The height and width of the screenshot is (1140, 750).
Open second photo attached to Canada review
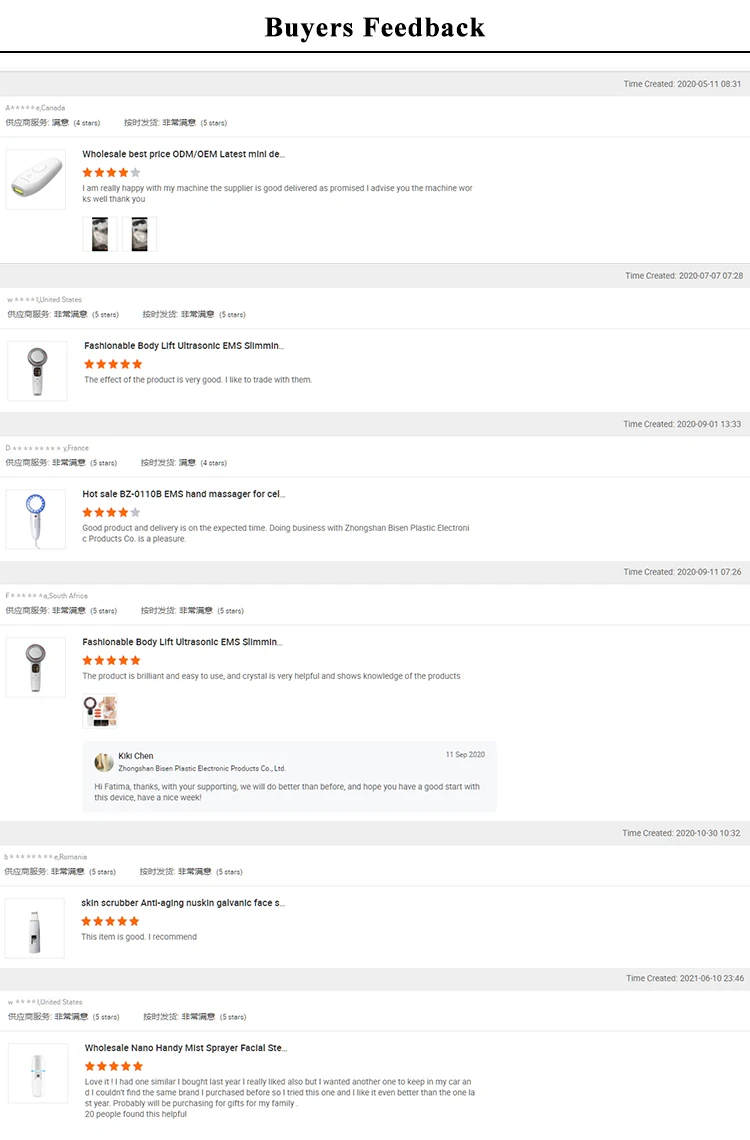[139, 234]
